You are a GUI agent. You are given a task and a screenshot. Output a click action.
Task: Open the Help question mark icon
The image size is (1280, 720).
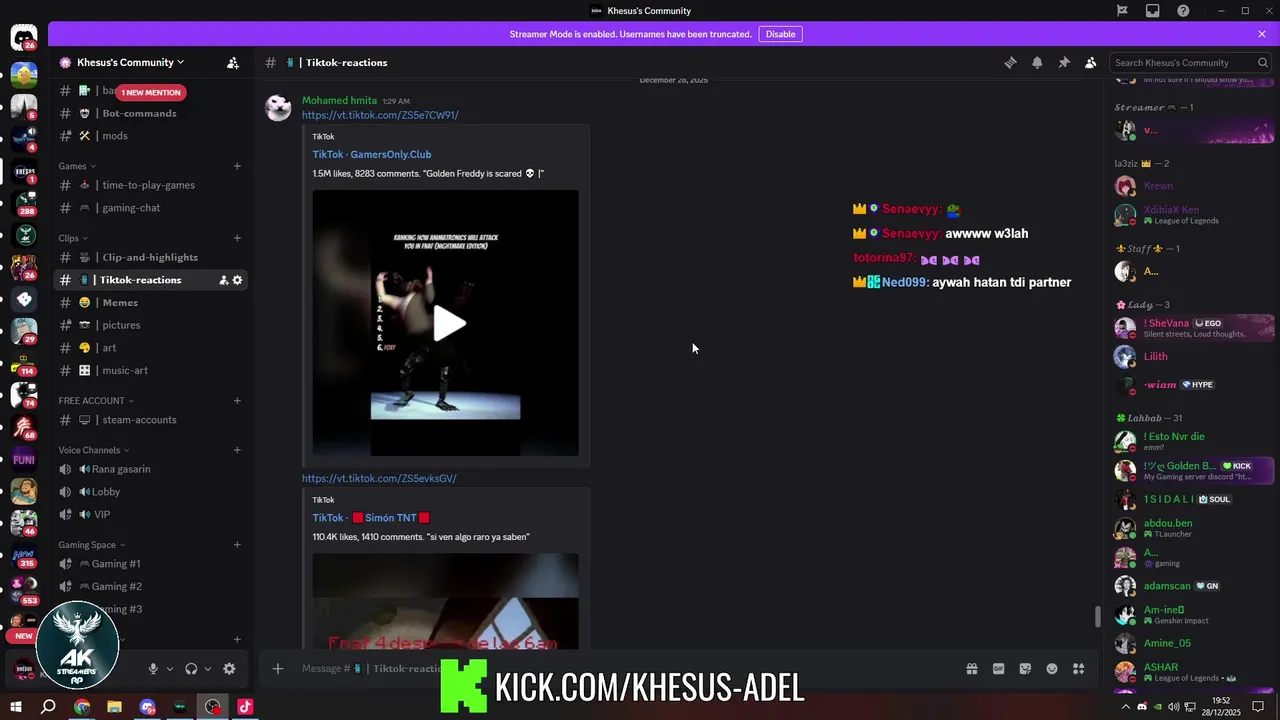click(1183, 11)
